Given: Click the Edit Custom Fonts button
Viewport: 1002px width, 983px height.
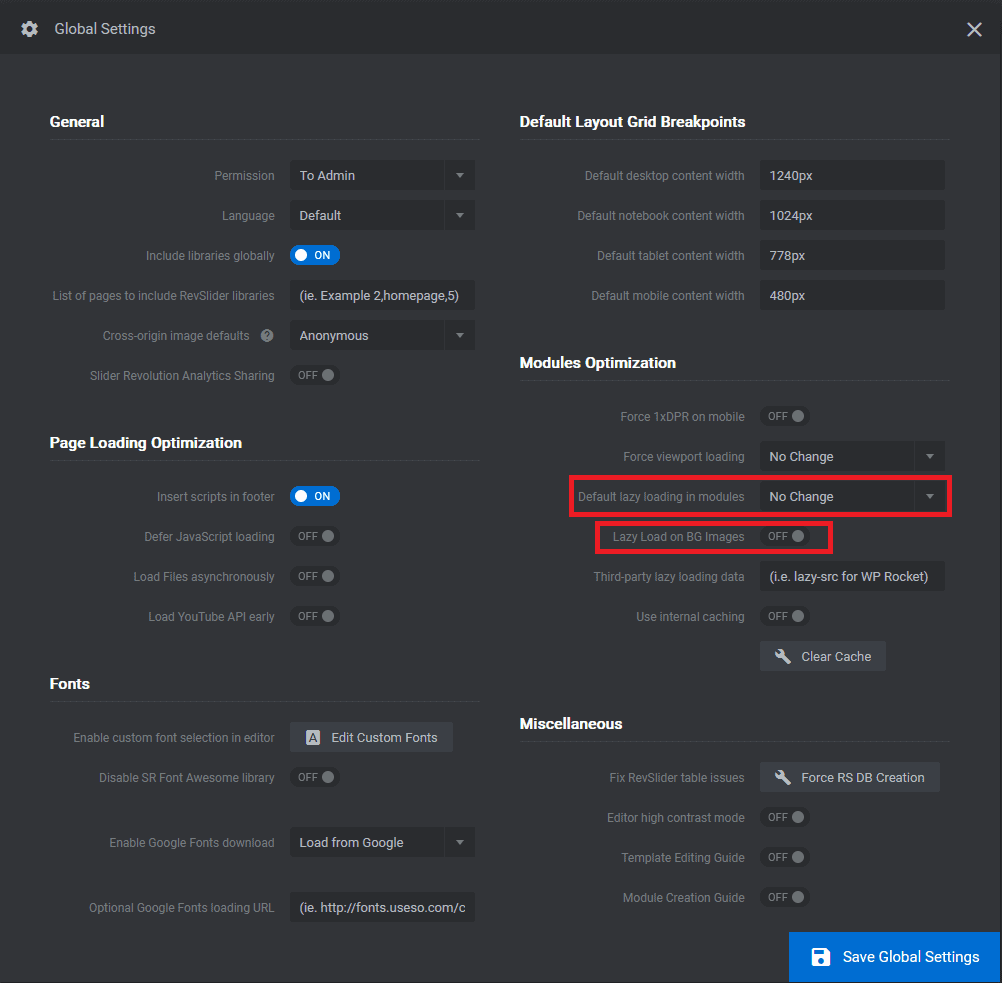Looking at the screenshot, I should click(x=372, y=738).
